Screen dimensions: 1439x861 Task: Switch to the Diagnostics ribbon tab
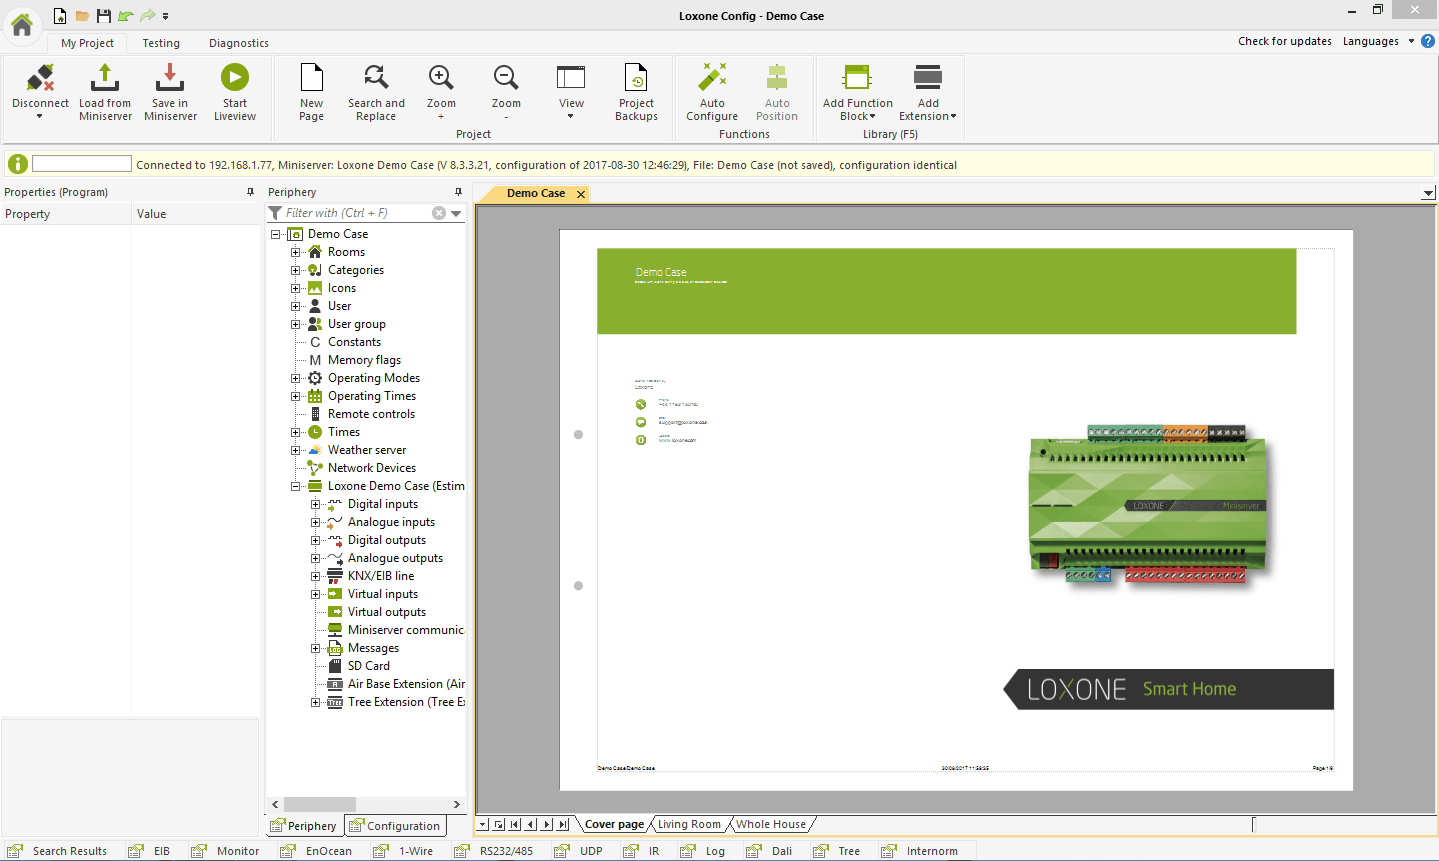(x=239, y=43)
